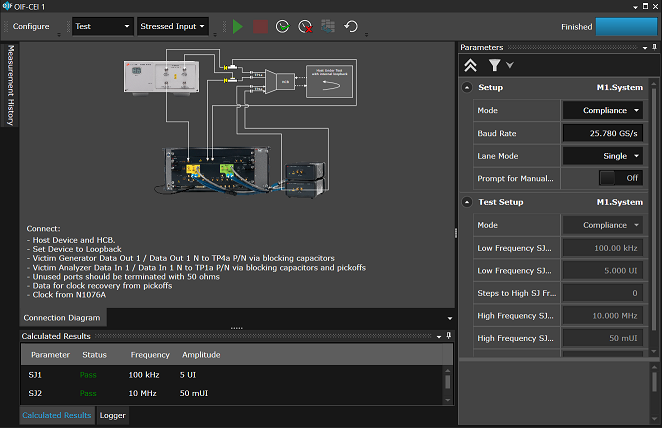Collapse all parameters with the double-chevron icon
This screenshot has height=428, width=662.
470,65
